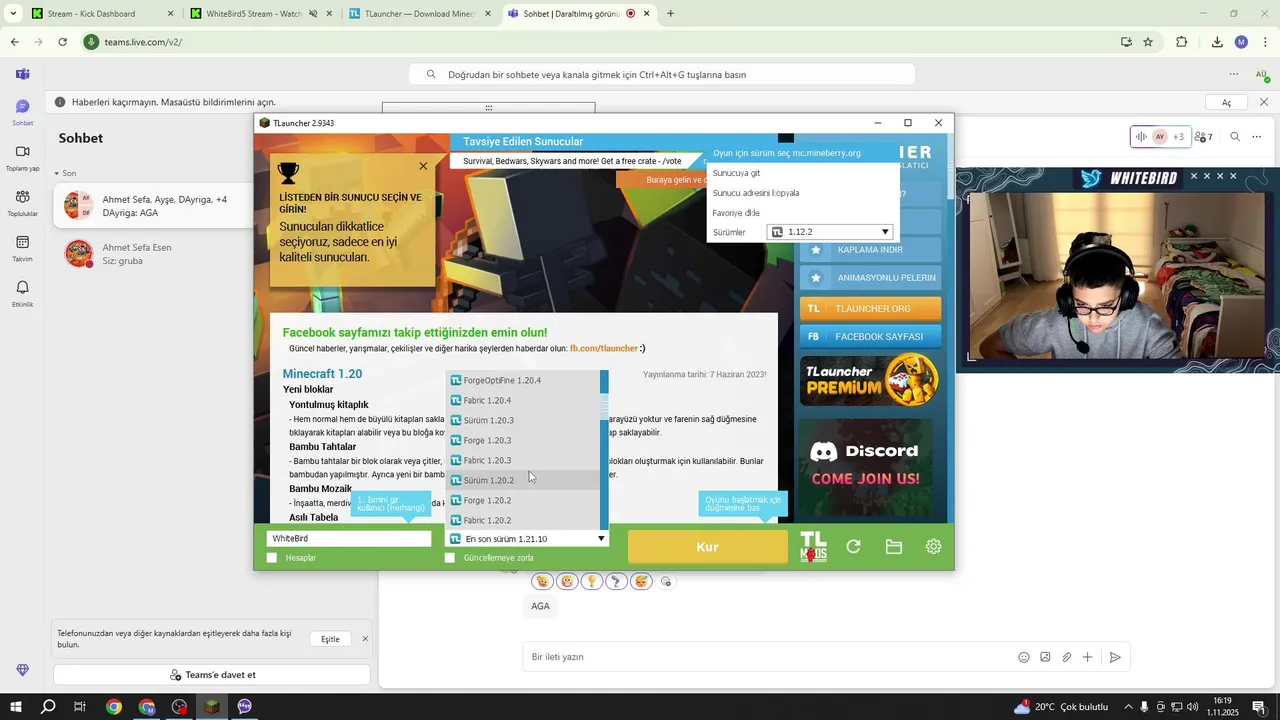
Task: Toggle Güncellemeye zorla checkbox
Action: tap(450, 558)
